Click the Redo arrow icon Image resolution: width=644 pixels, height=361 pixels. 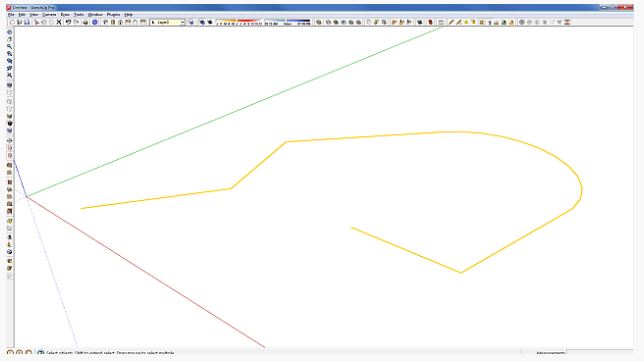click(x=76, y=22)
